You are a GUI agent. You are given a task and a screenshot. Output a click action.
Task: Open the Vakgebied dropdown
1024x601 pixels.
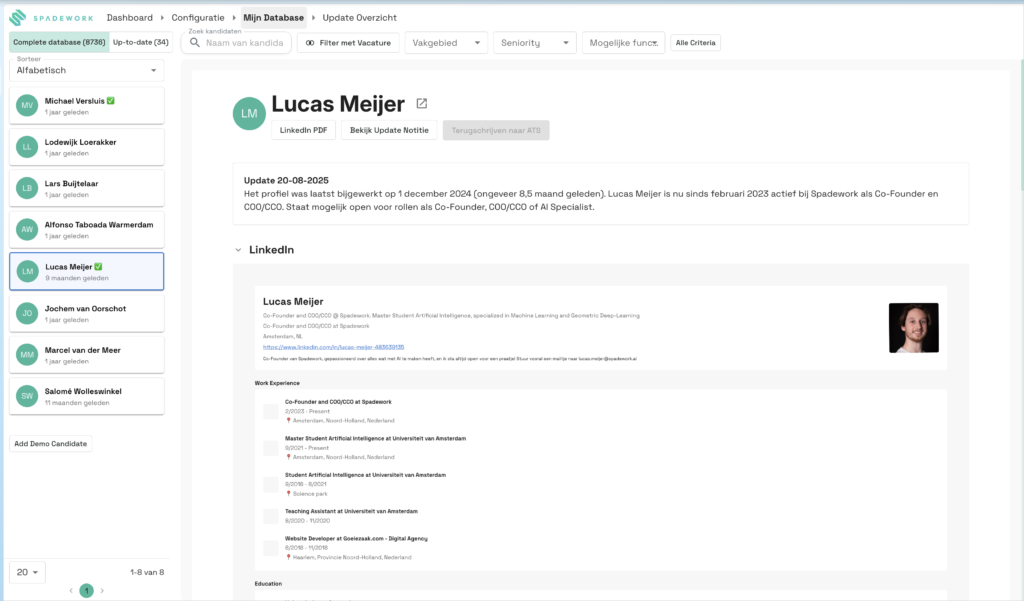click(446, 42)
